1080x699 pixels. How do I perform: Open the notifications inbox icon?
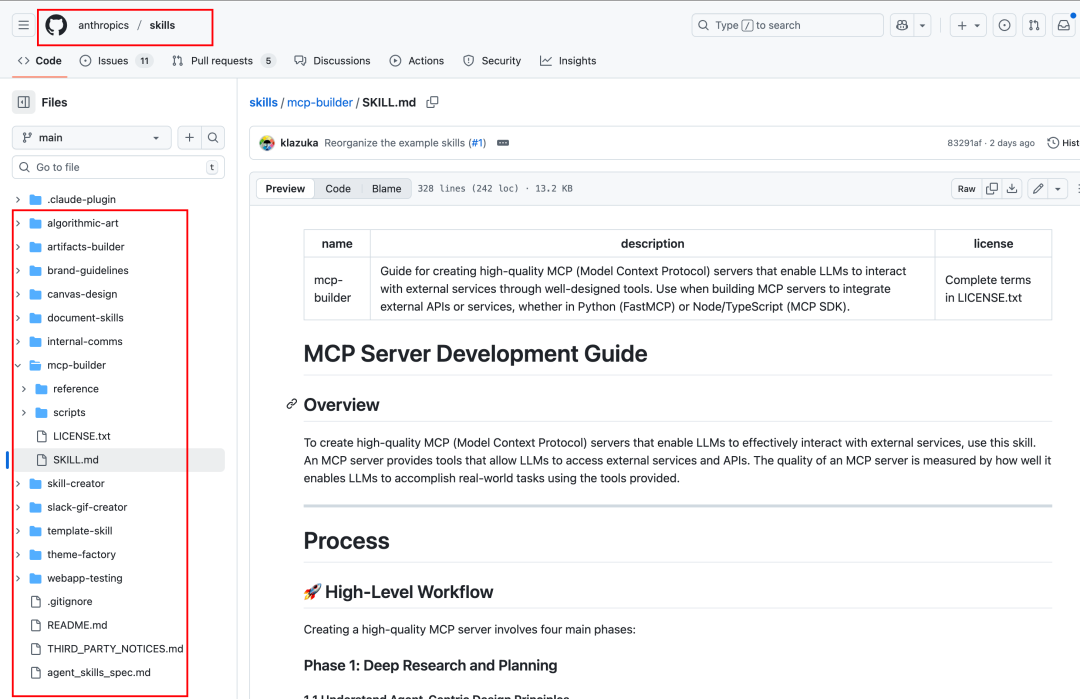coord(1064,25)
